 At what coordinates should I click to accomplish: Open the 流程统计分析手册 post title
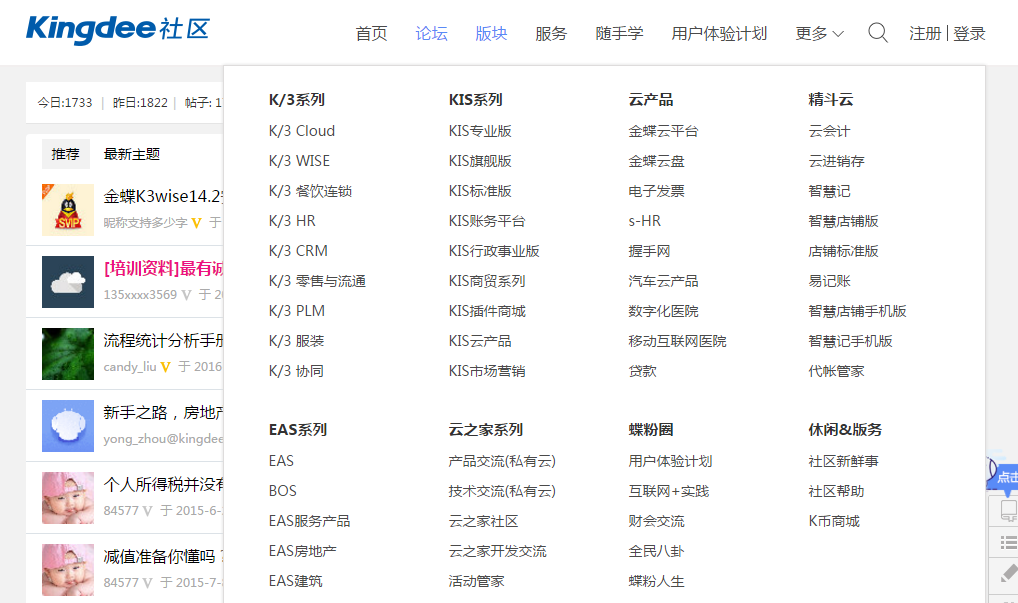point(163,340)
